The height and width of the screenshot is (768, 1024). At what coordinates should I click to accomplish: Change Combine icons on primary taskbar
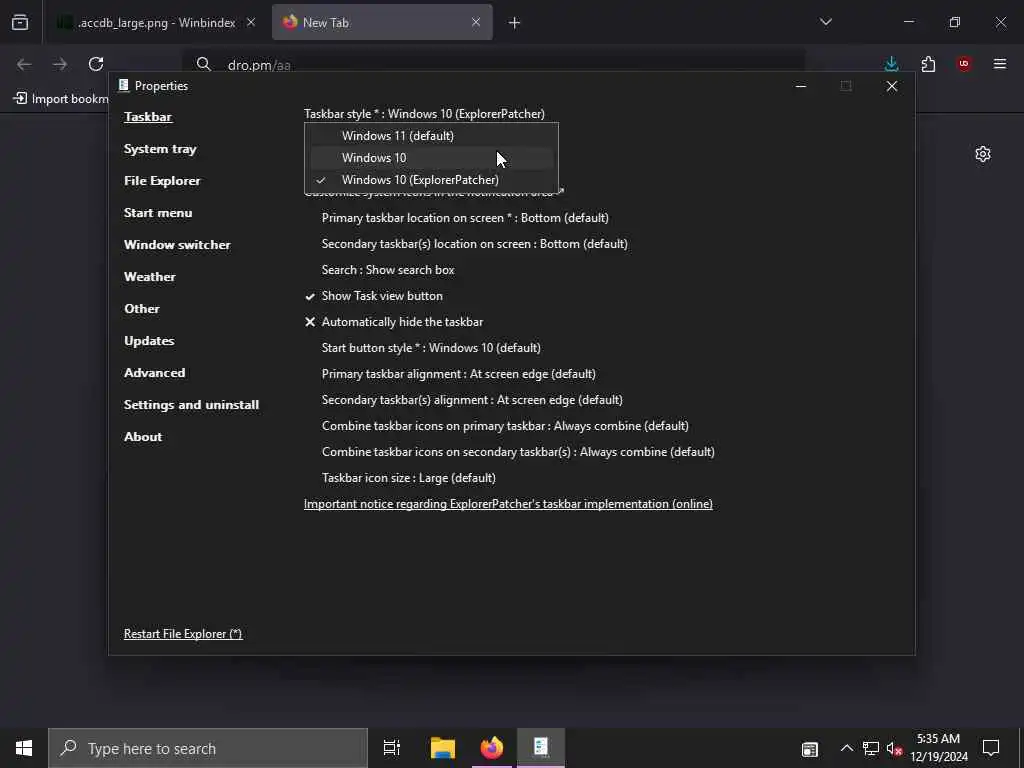click(x=505, y=426)
